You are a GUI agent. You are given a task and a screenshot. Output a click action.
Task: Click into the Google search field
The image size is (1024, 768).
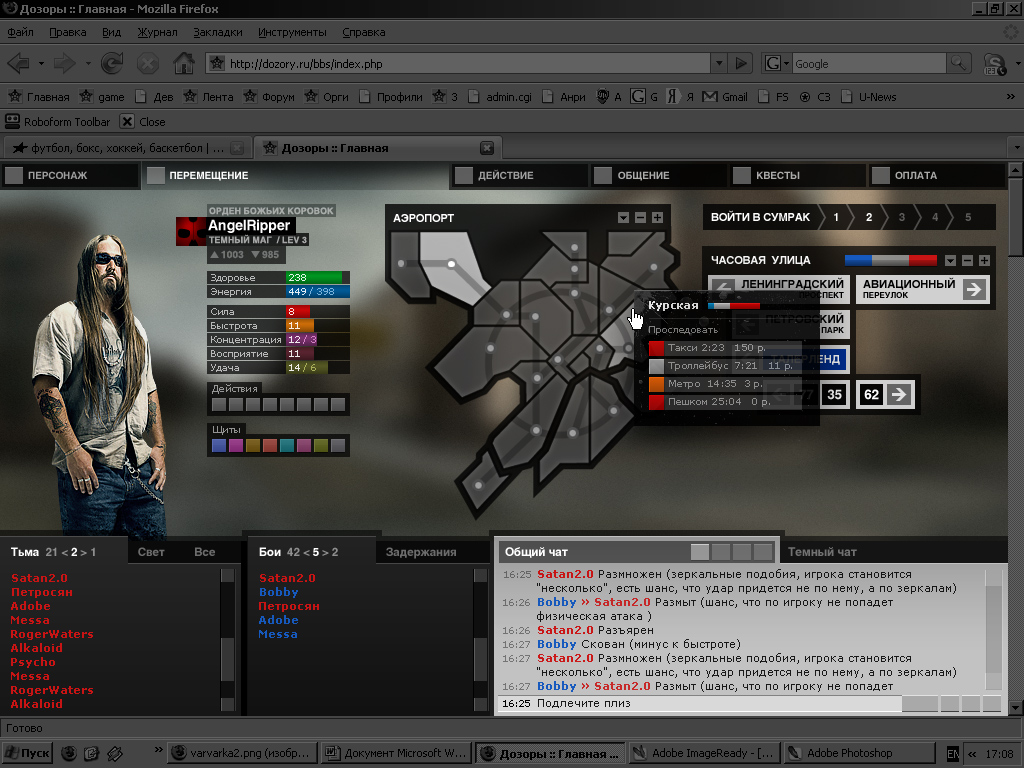[x=869, y=63]
